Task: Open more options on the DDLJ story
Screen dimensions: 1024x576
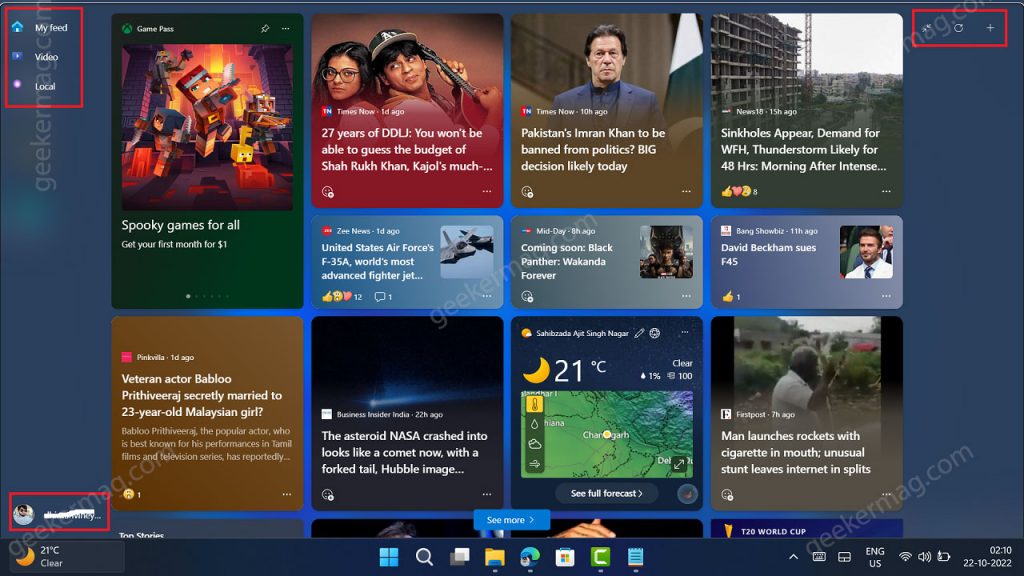Action: [x=487, y=191]
